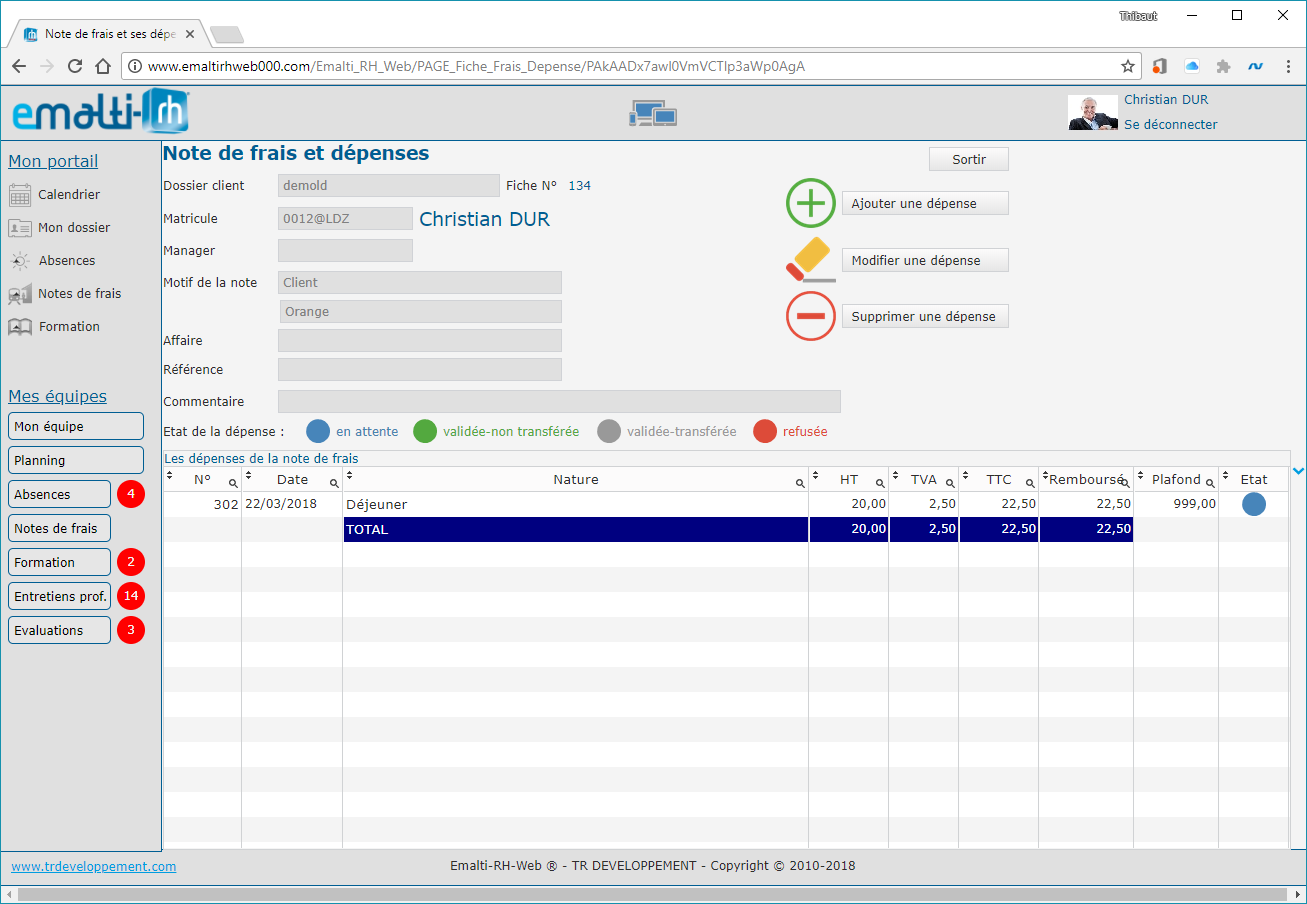
Task: Open the Entretiens prof. team tab
Action: 59,596
